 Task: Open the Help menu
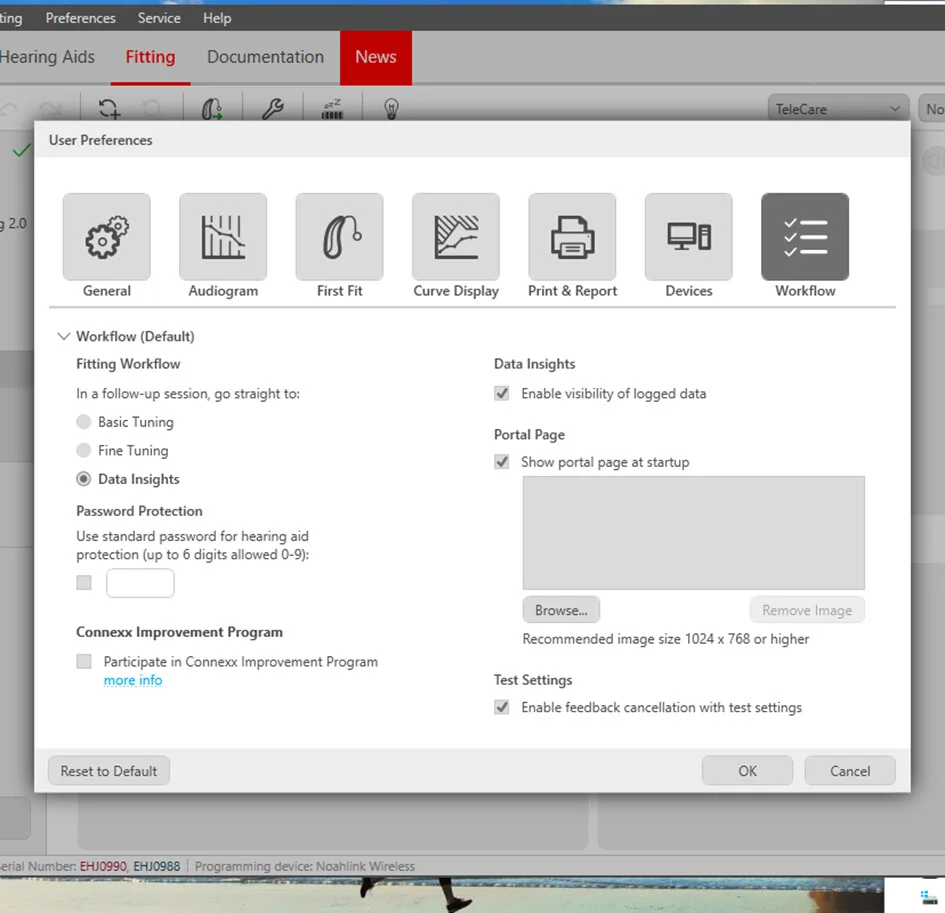point(217,18)
